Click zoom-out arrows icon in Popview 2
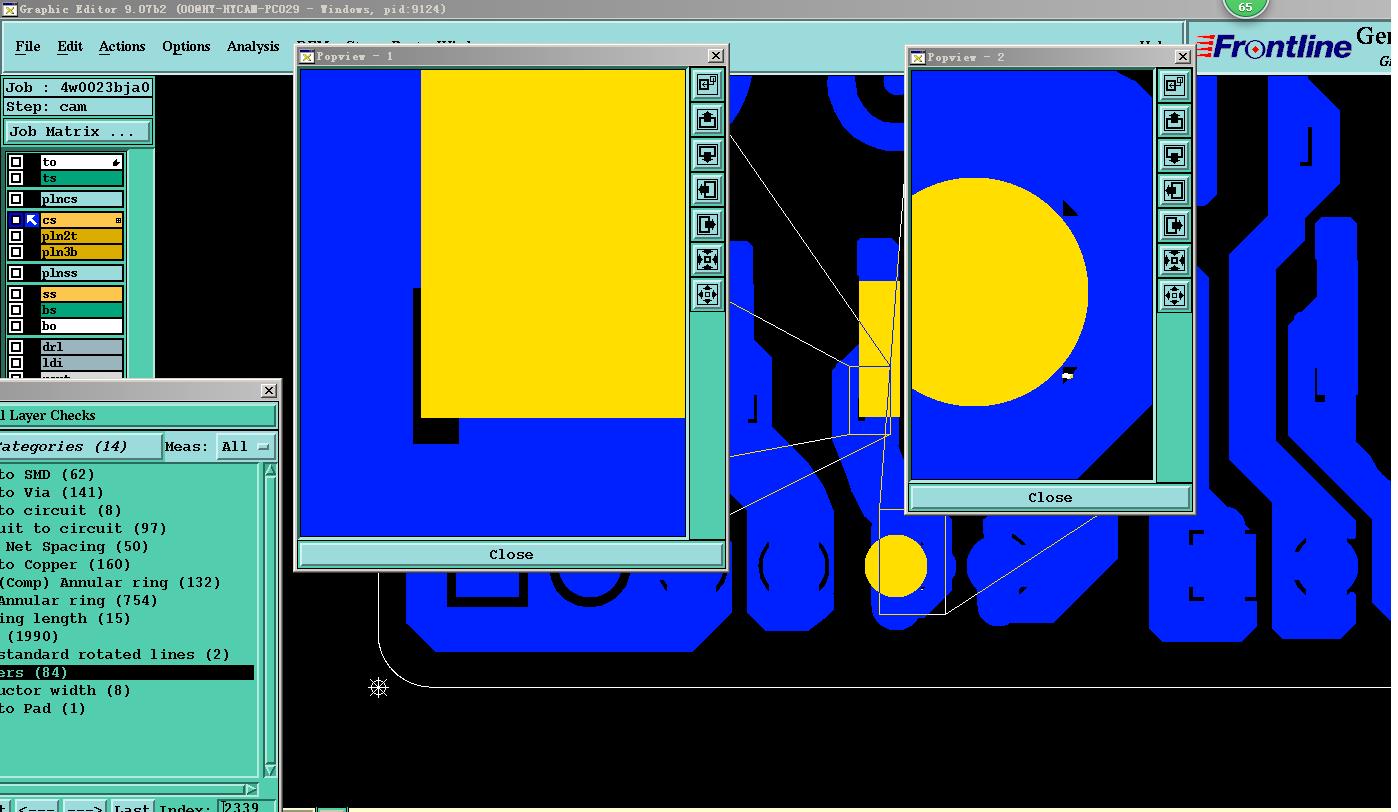 coord(1174,296)
